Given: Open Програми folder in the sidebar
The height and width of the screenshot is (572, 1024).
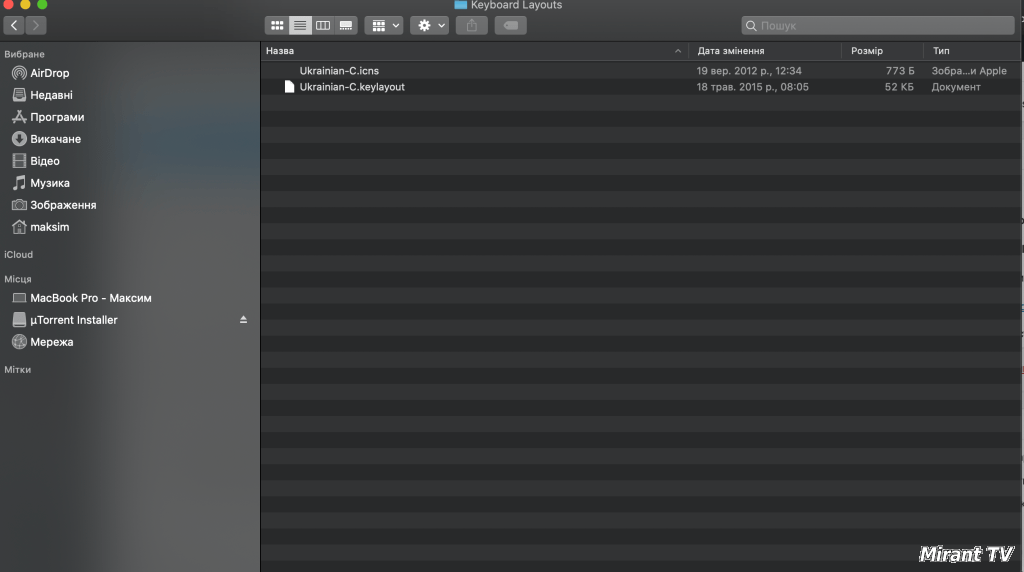Looking at the screenshot, I should click(x=57, y=117).
